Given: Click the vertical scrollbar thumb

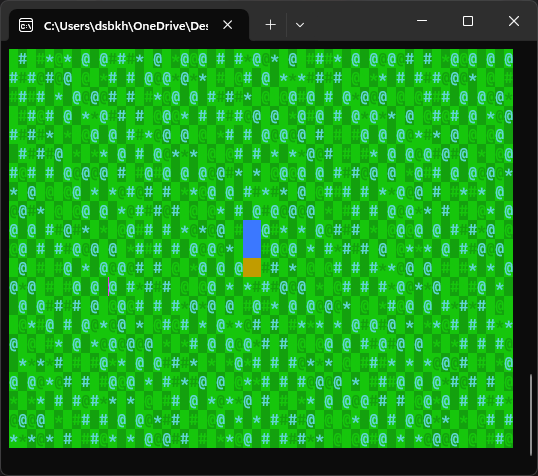Looking at the screenshot, I should 531,415.
